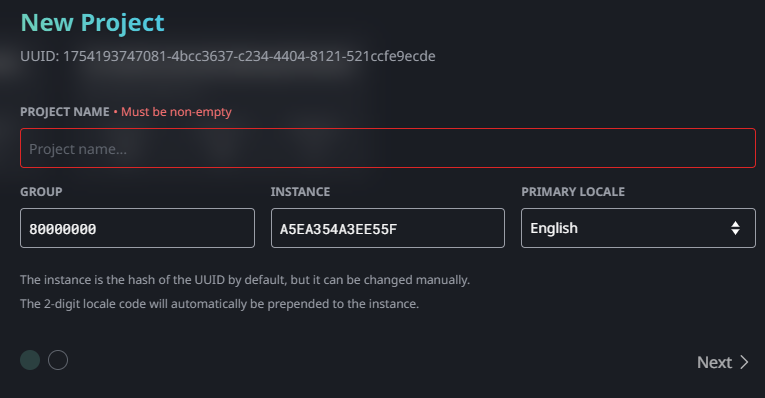
Task: Click the PRIMARY LOCALE label
Action: tap(573, 192)
